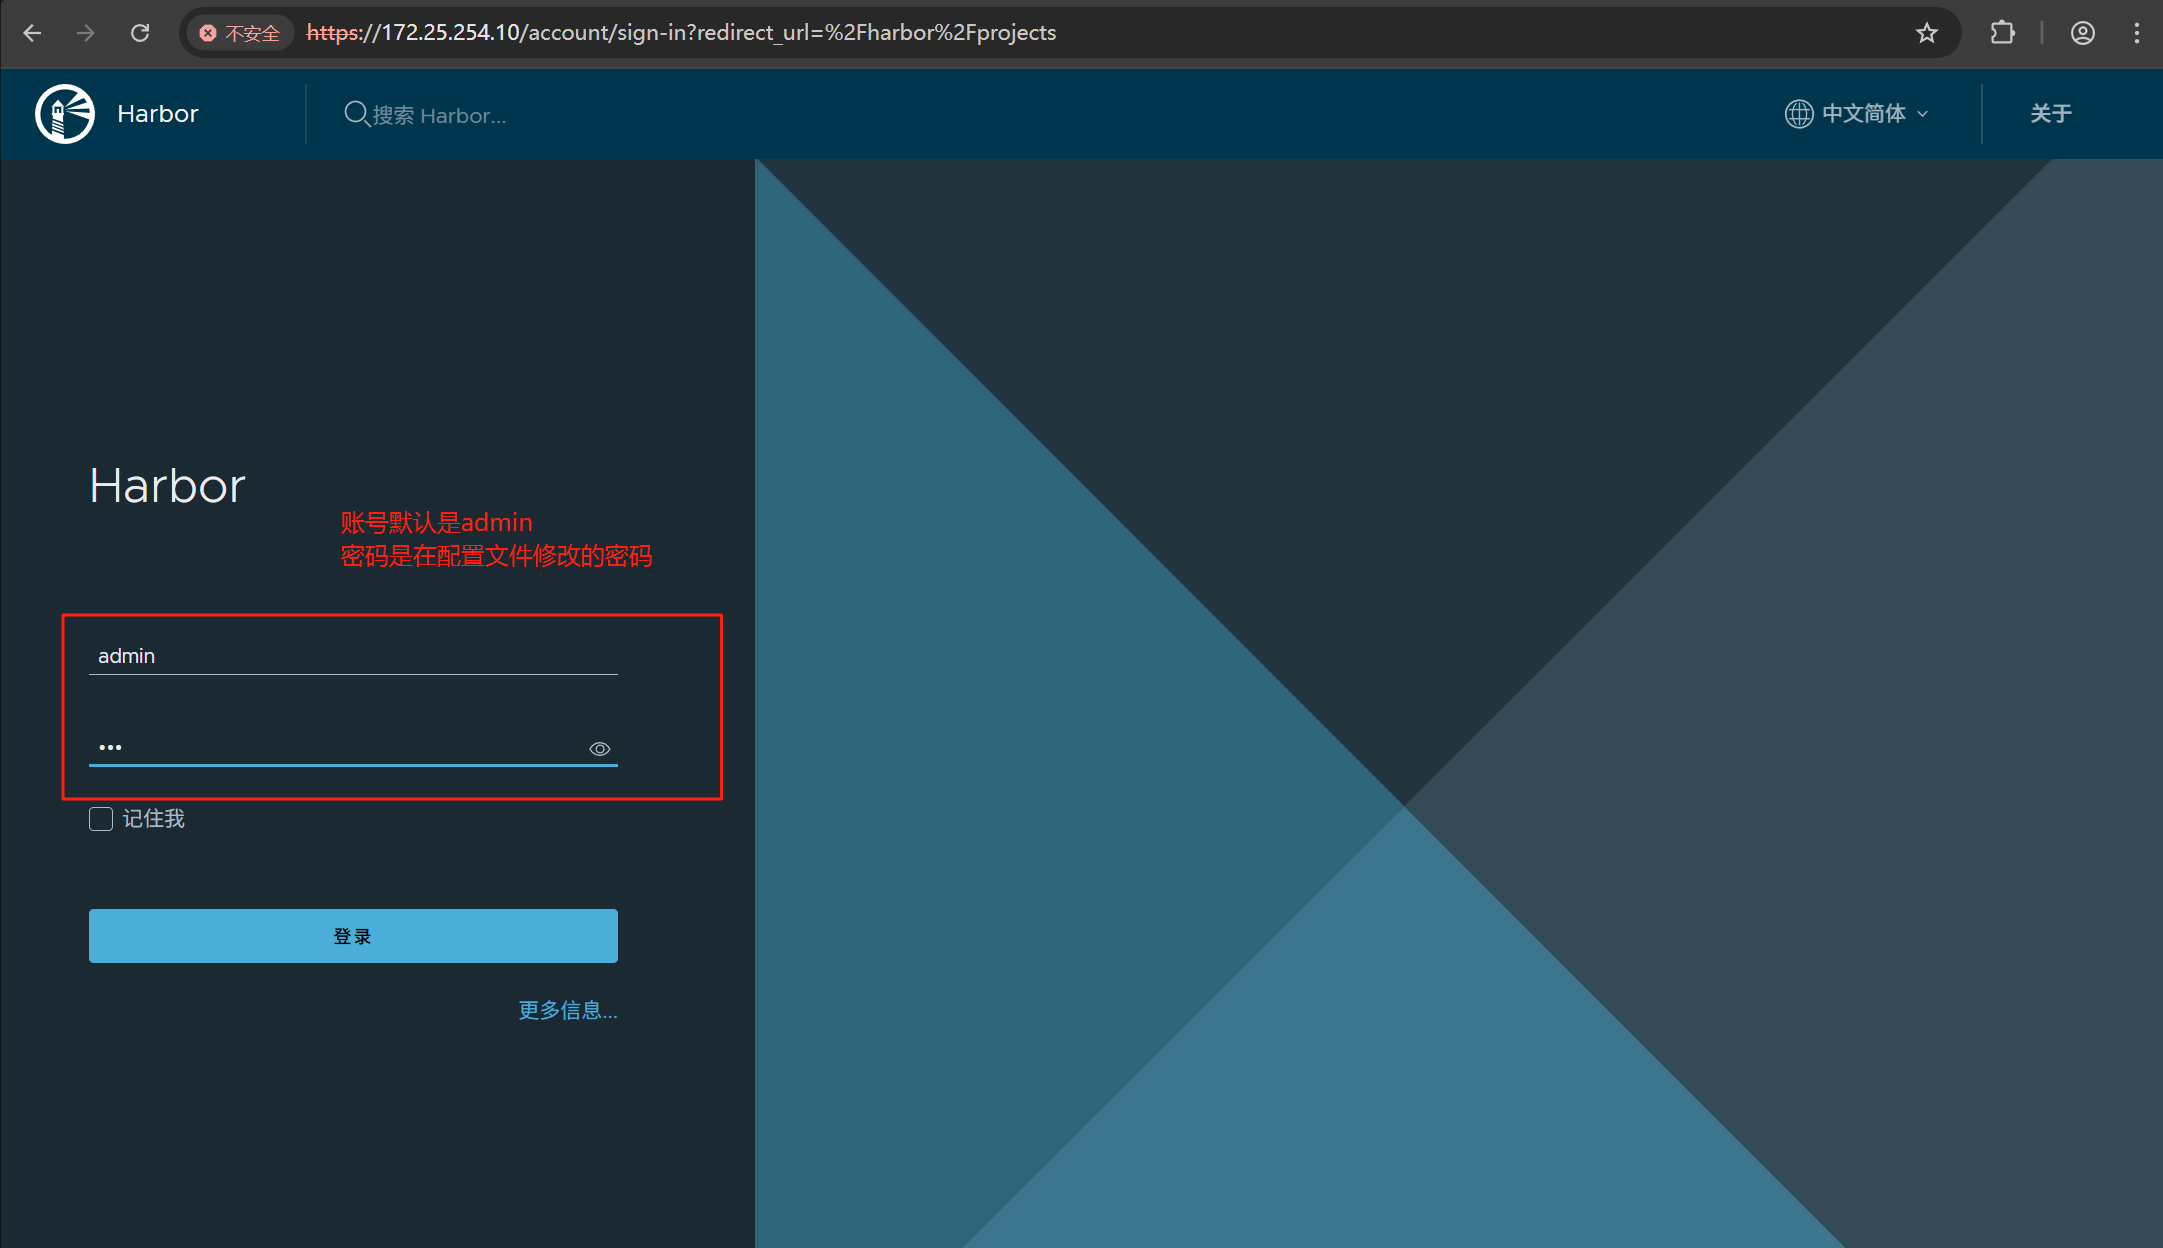Click the Harbor lighthouse logo
This screenshot has width=2163, height=1248.
coord(65,114)
